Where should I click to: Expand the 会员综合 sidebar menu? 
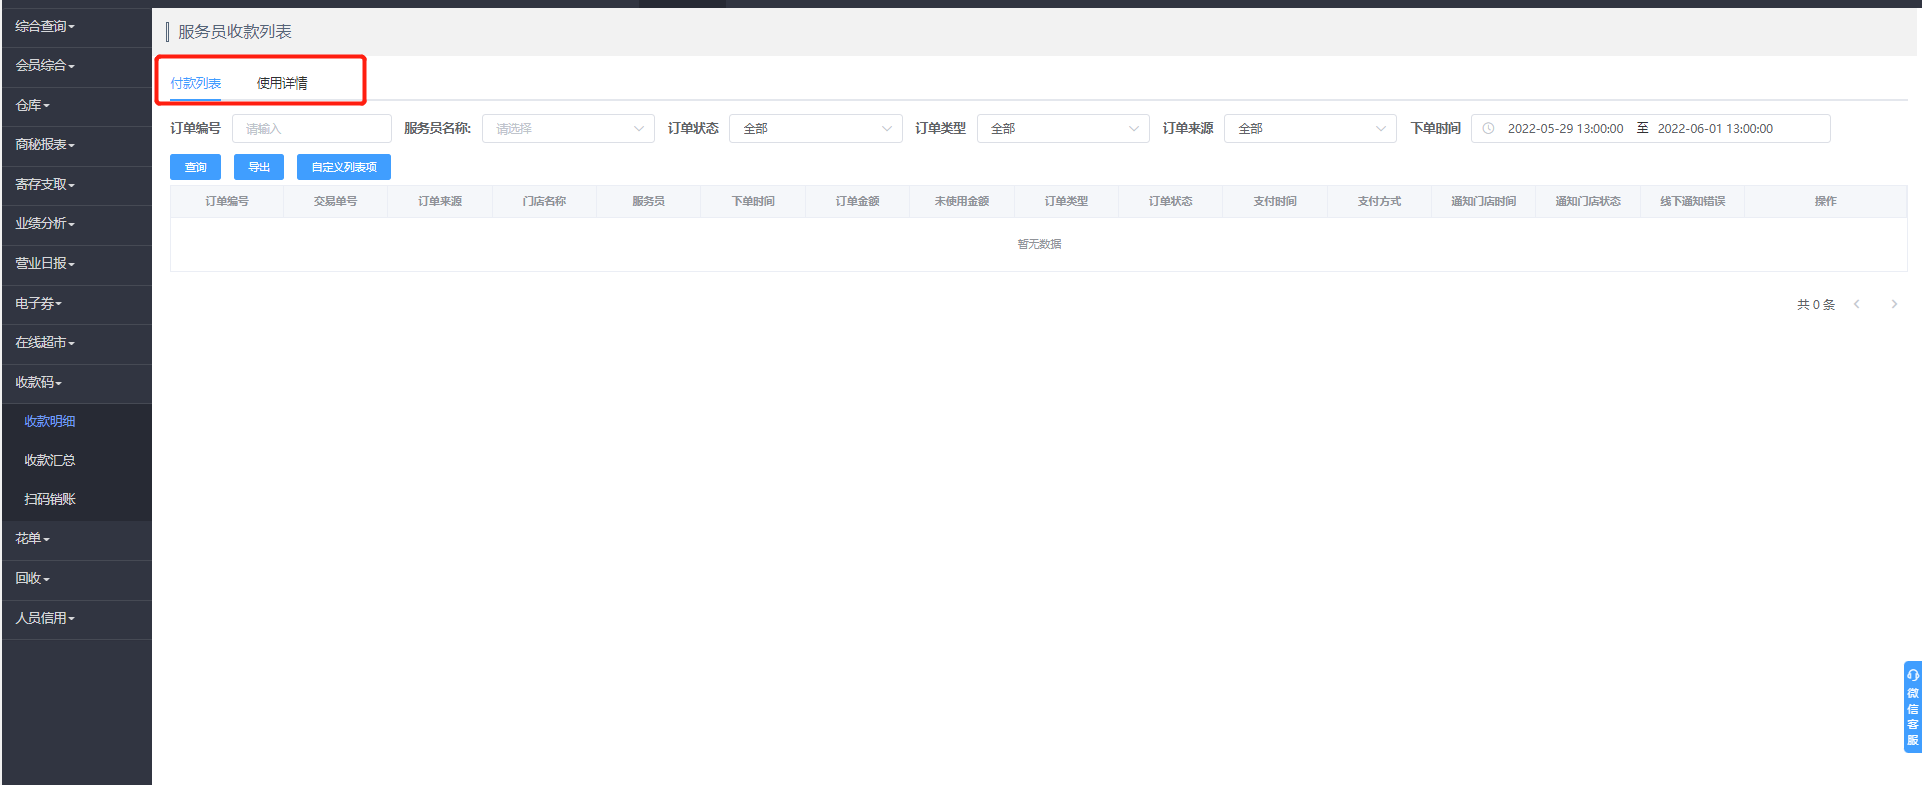(76, 66)
